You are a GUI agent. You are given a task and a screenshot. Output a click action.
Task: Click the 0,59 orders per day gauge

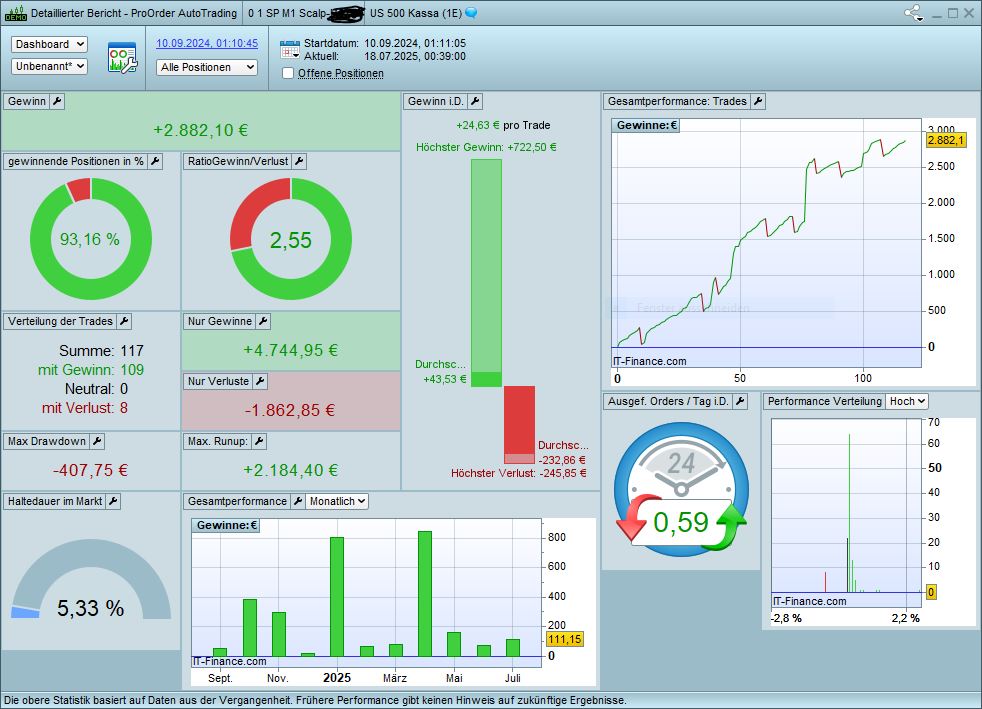coord(681,489)
